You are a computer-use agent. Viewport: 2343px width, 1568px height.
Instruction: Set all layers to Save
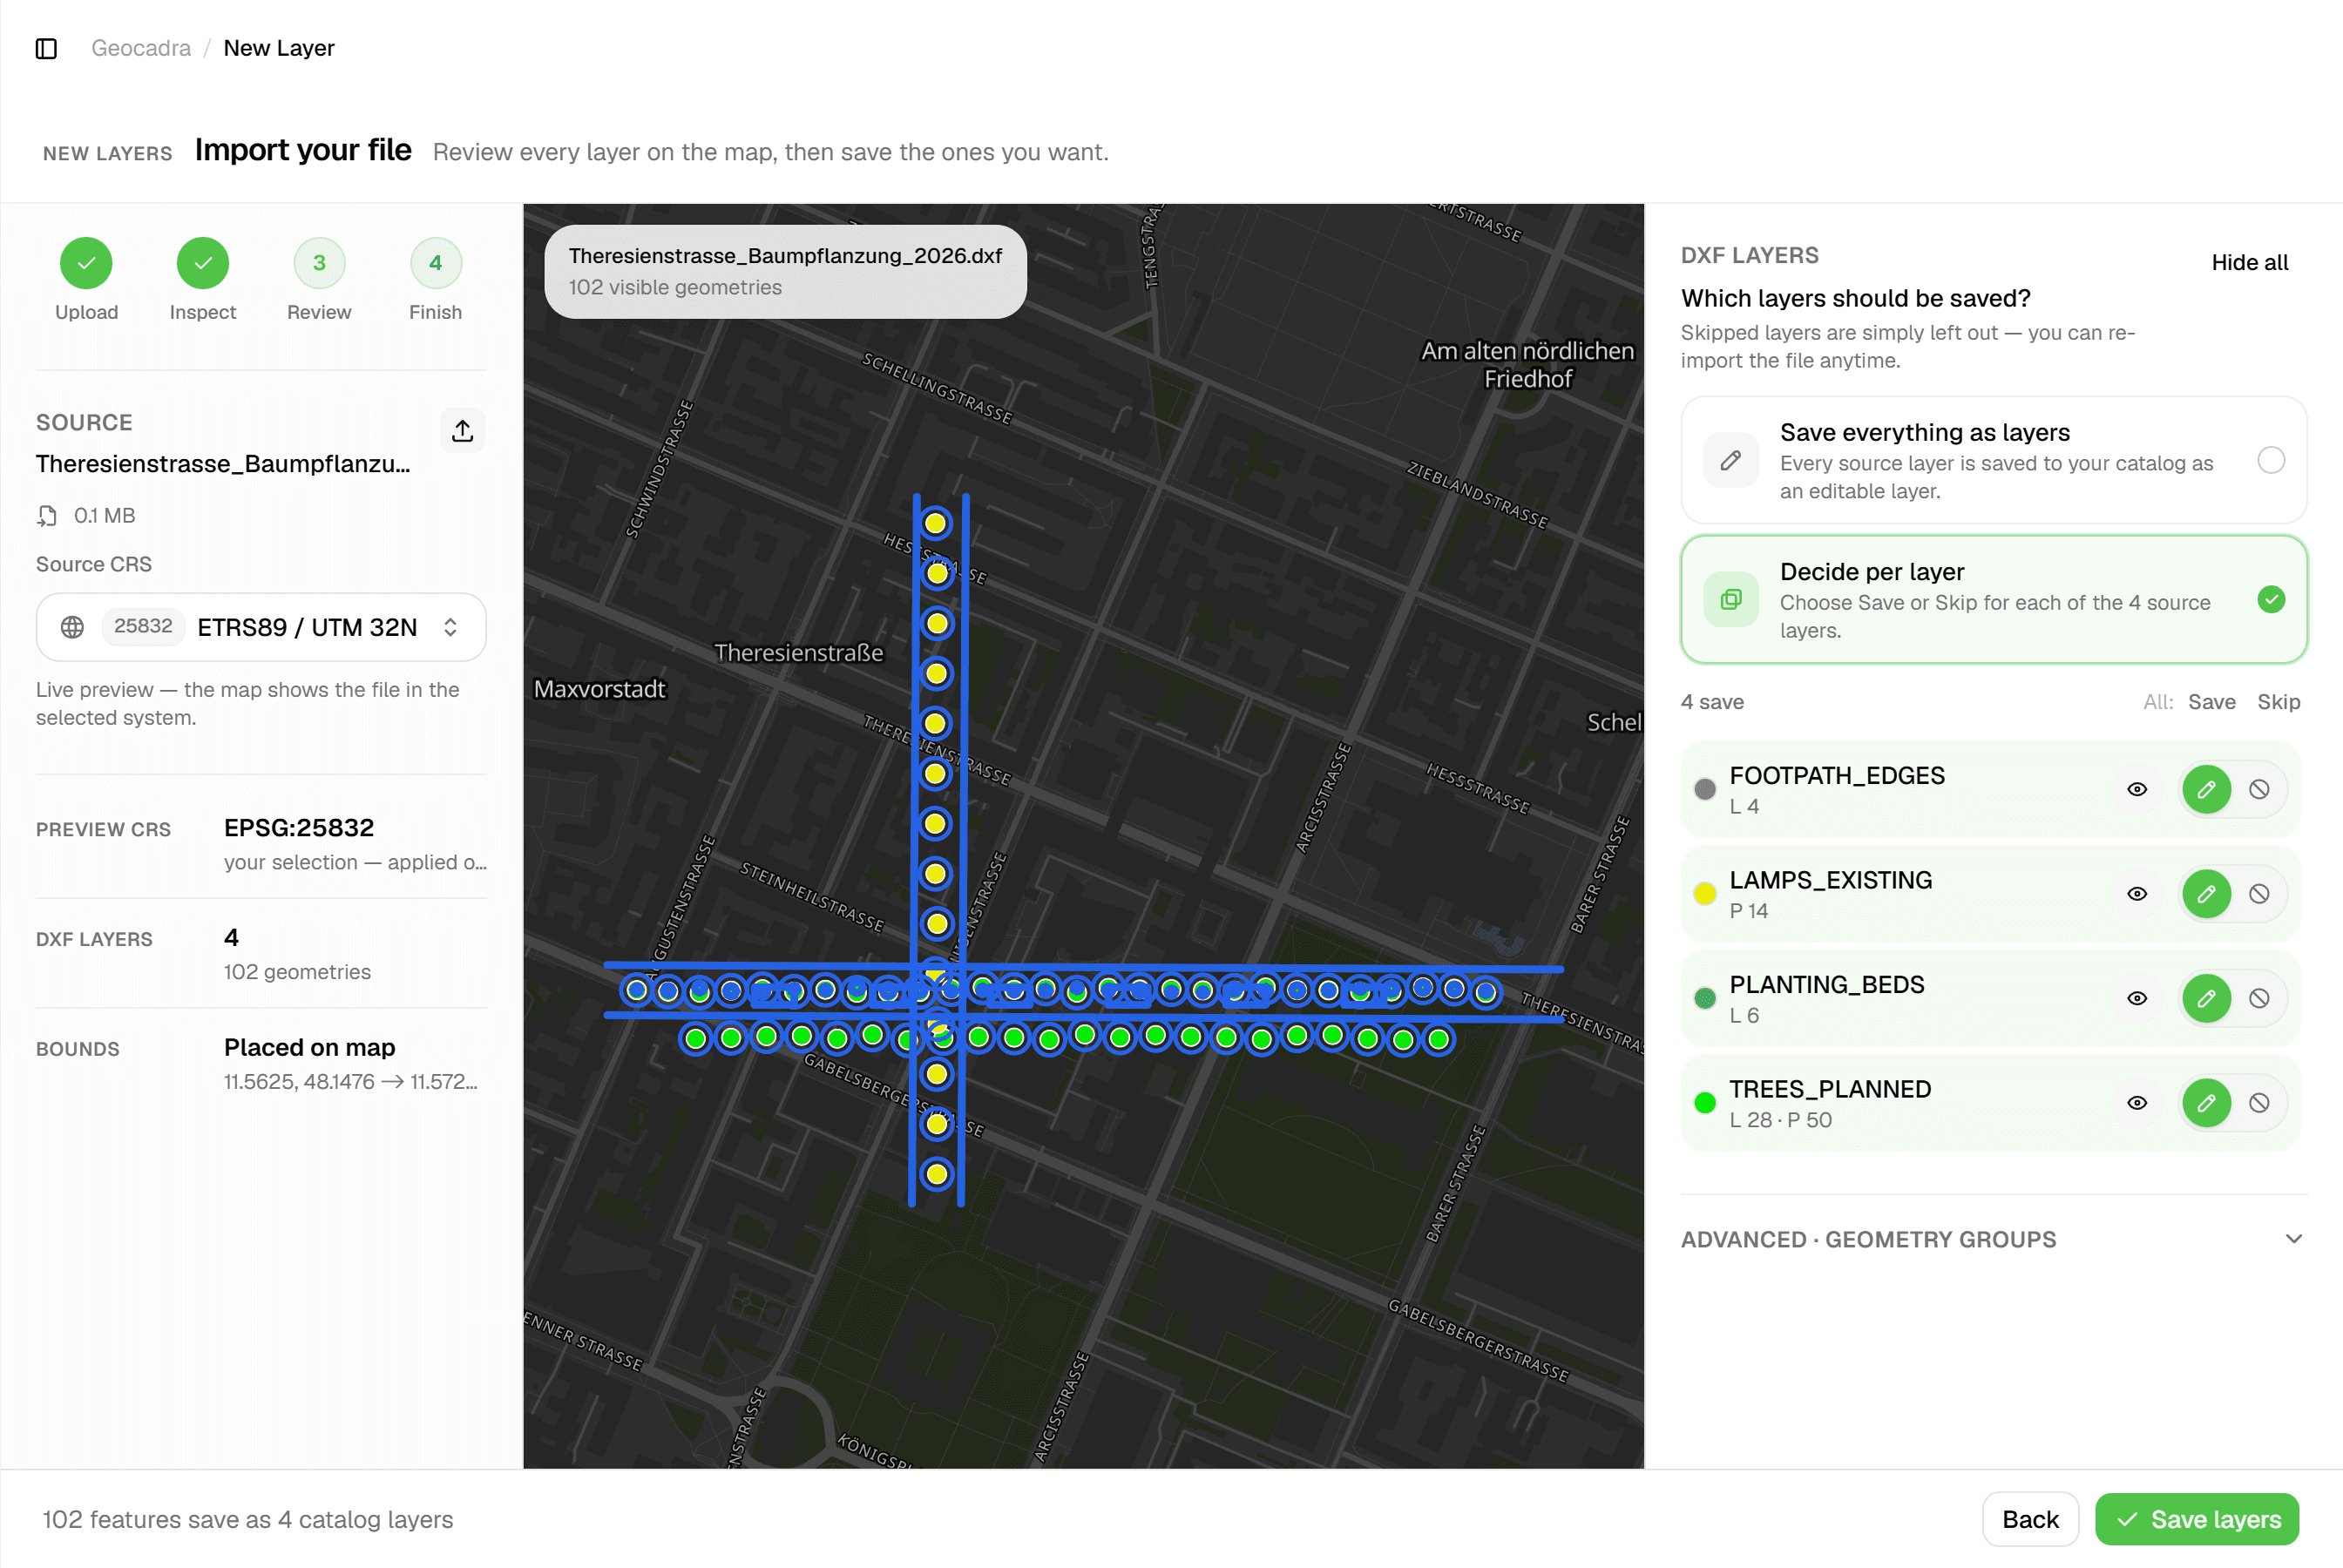[2211, 702]
